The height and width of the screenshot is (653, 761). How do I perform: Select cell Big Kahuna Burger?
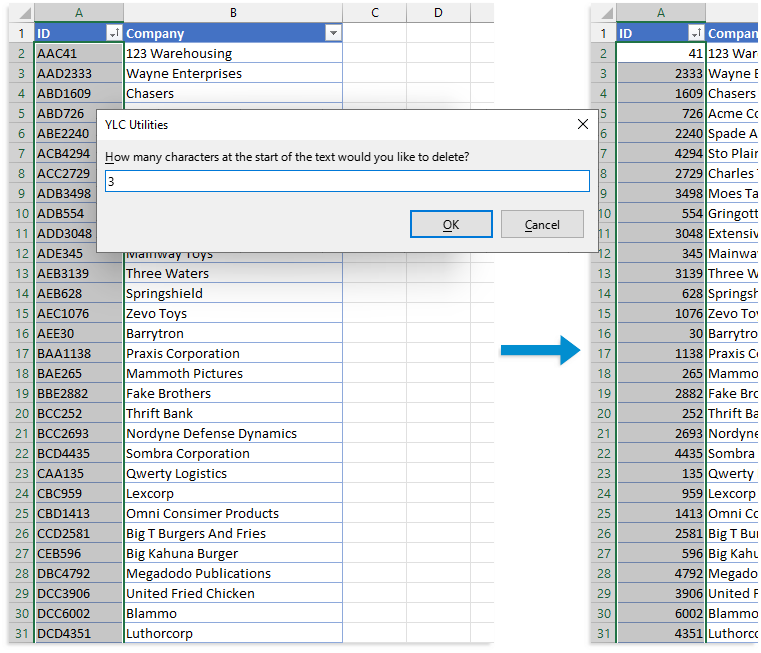tap(233, 553)
